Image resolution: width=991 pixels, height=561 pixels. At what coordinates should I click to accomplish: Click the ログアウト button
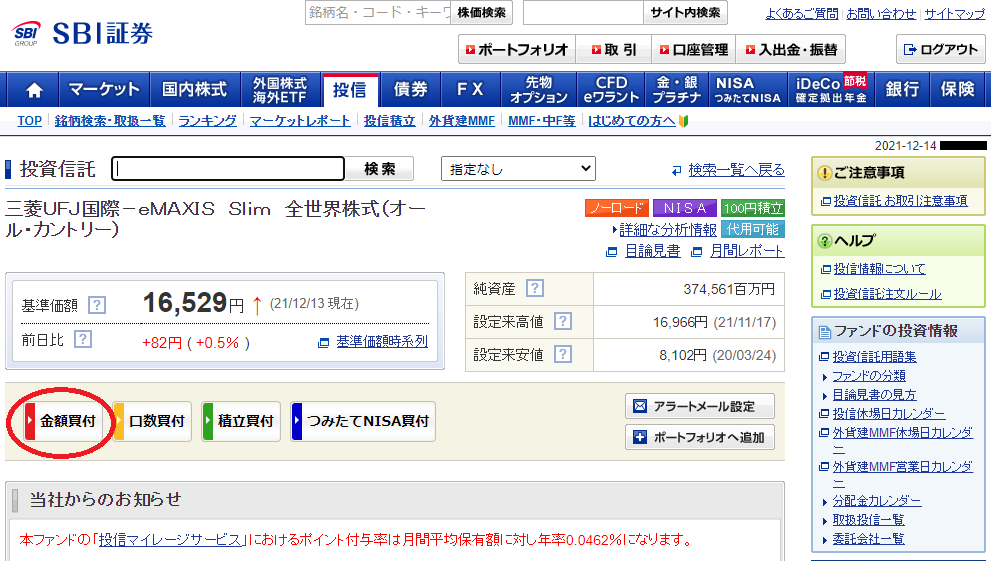[x=940, y=49]
